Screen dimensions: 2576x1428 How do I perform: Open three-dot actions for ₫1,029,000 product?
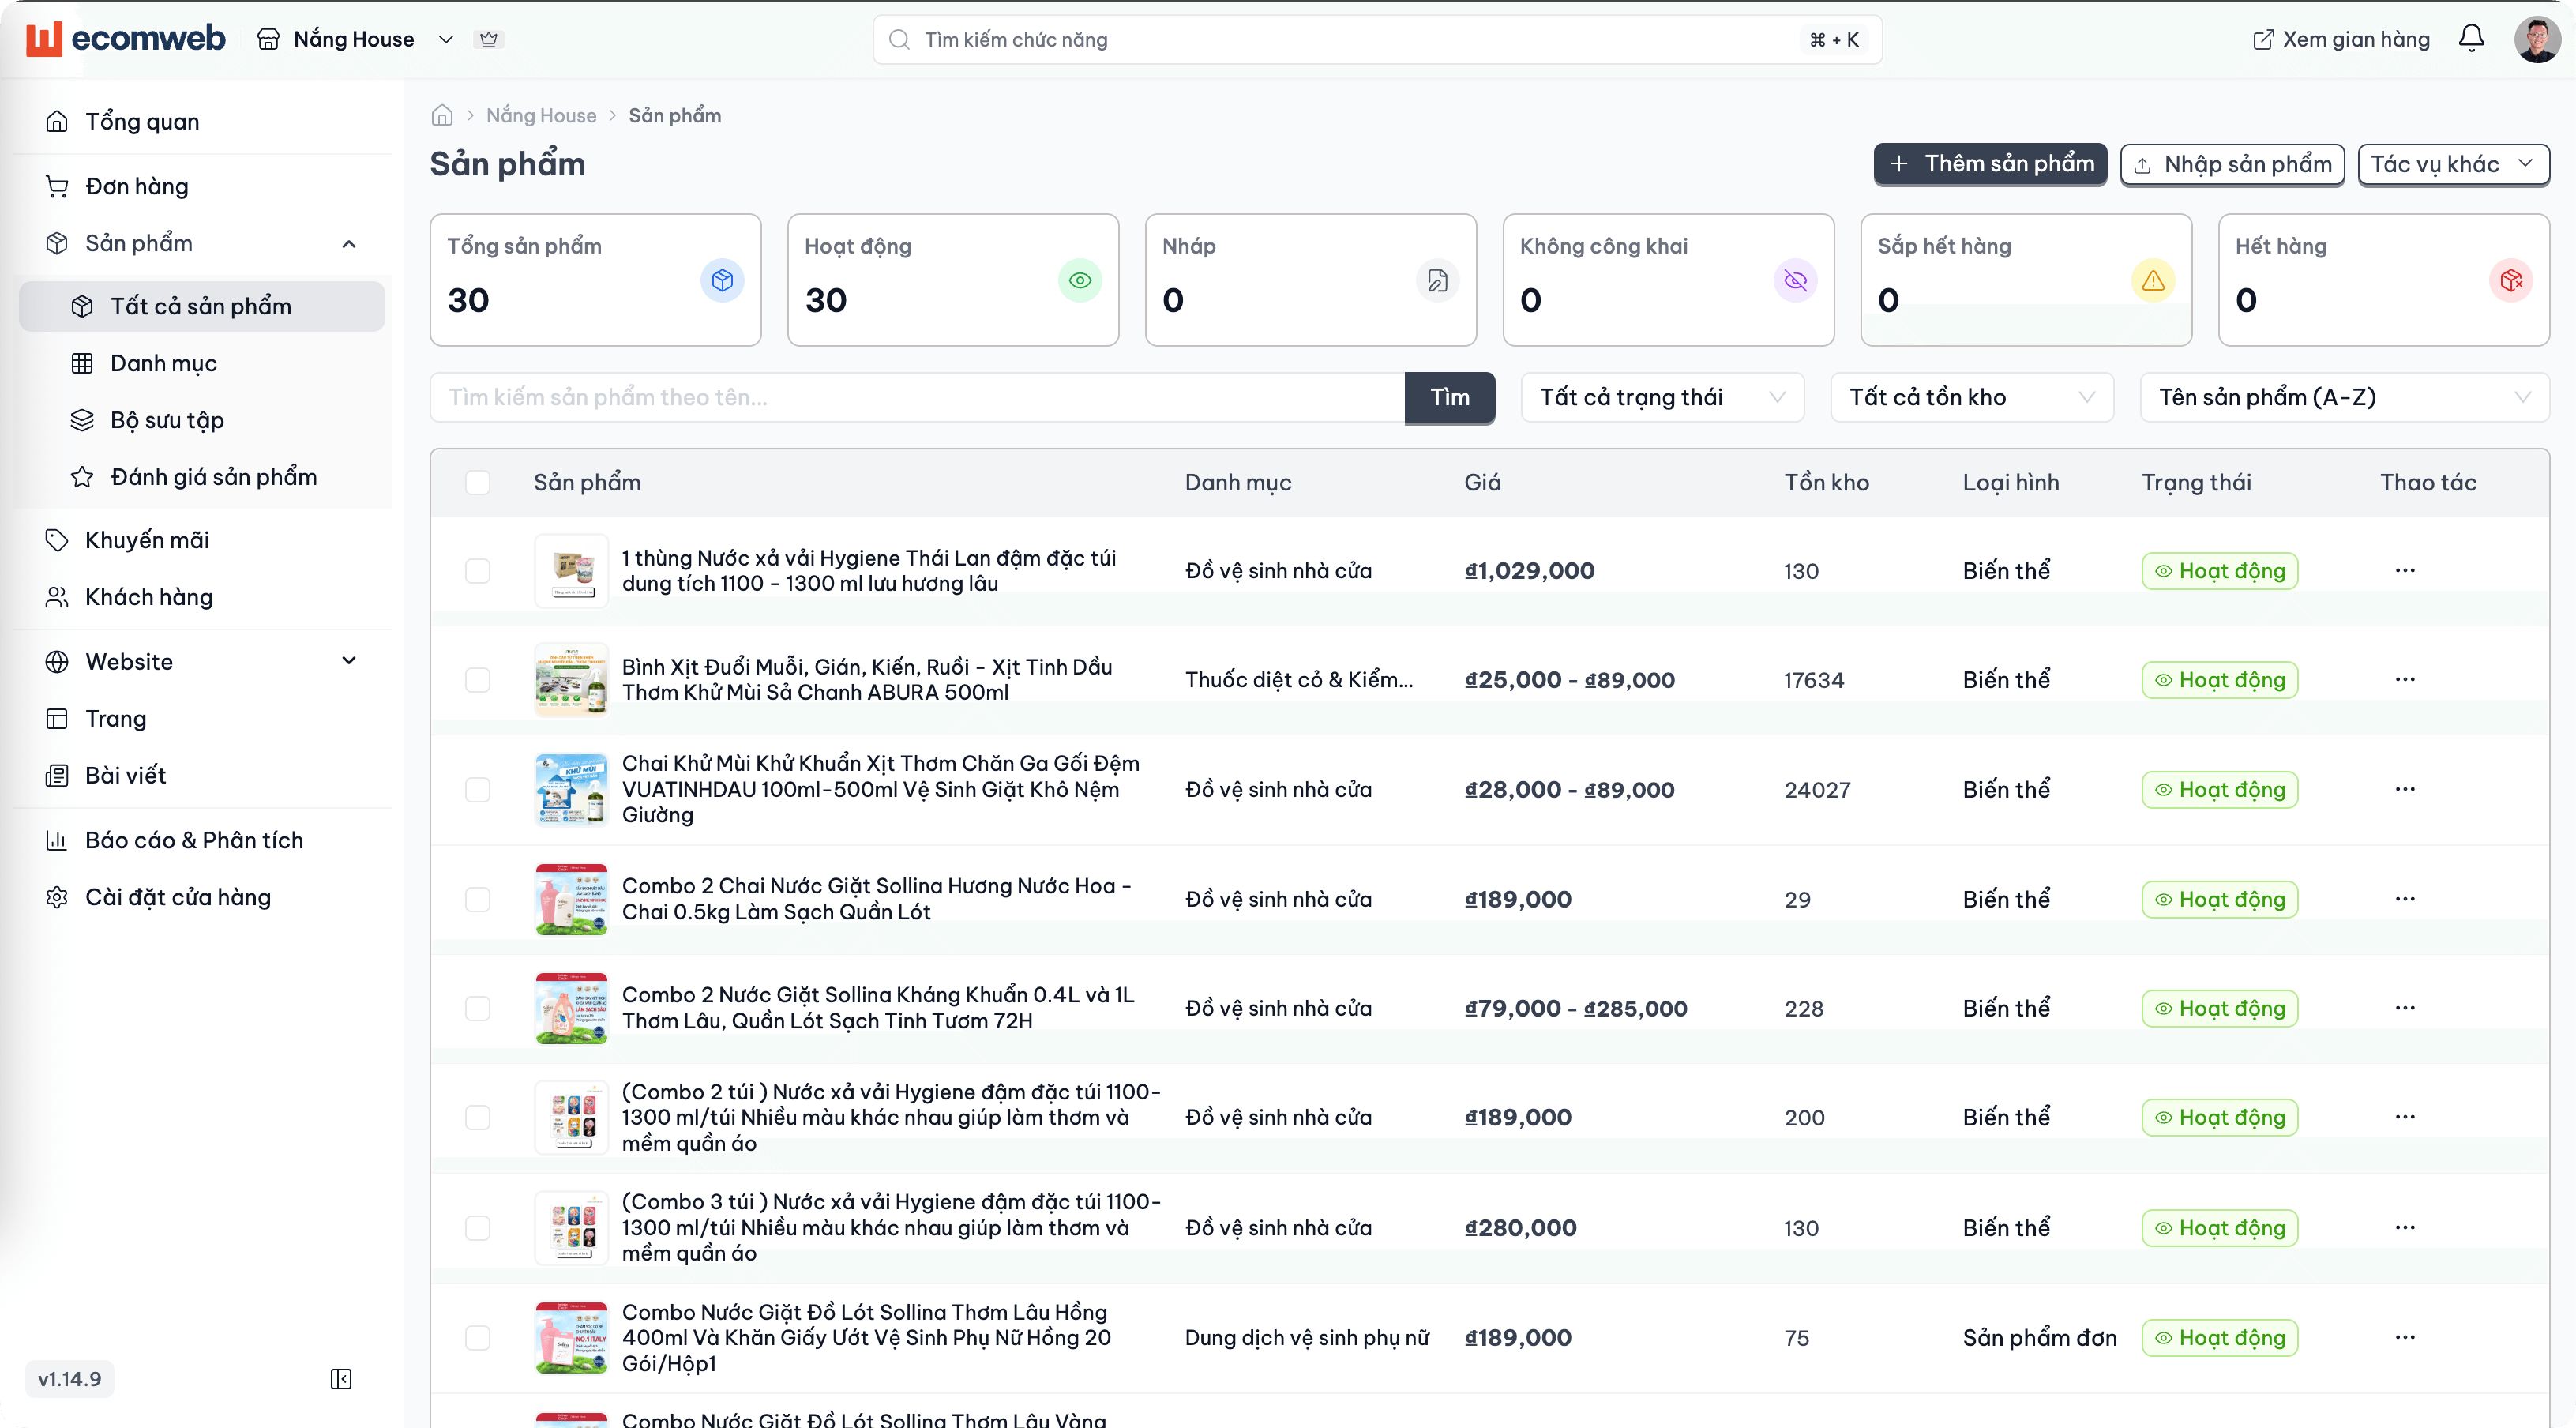[x=2405, y=570]
